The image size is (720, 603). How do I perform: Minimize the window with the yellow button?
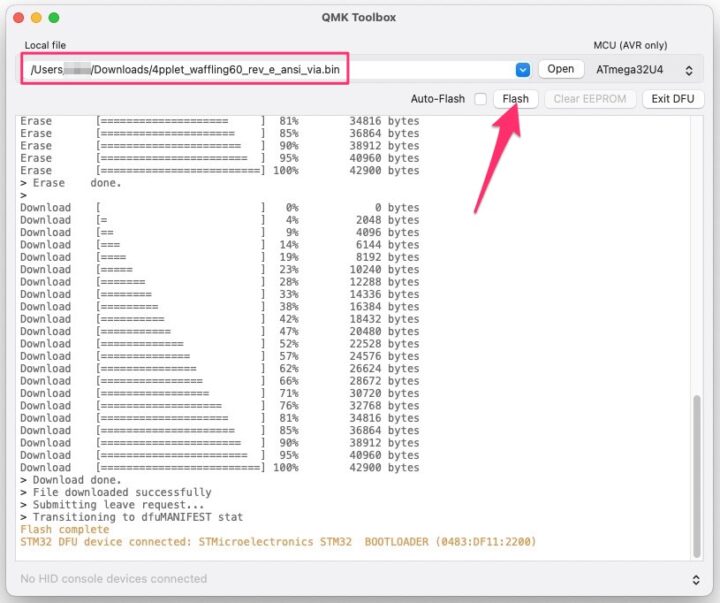pos(36,18)
